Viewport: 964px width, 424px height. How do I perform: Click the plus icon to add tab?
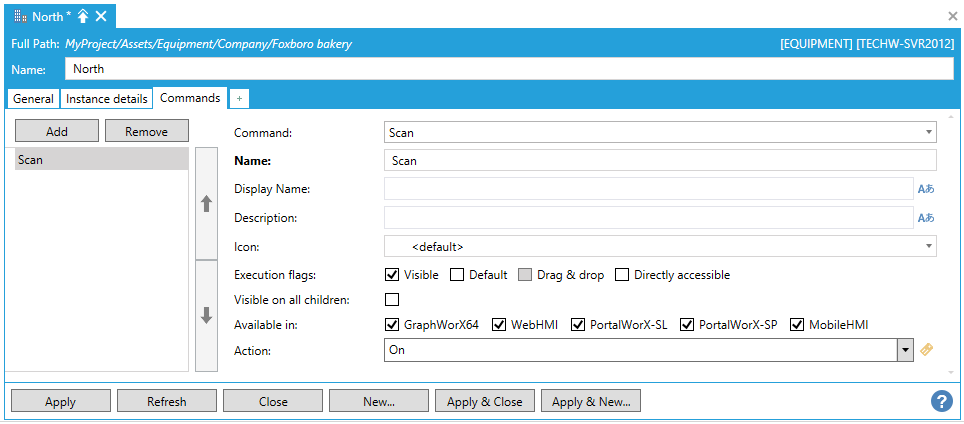pos(240,99)
